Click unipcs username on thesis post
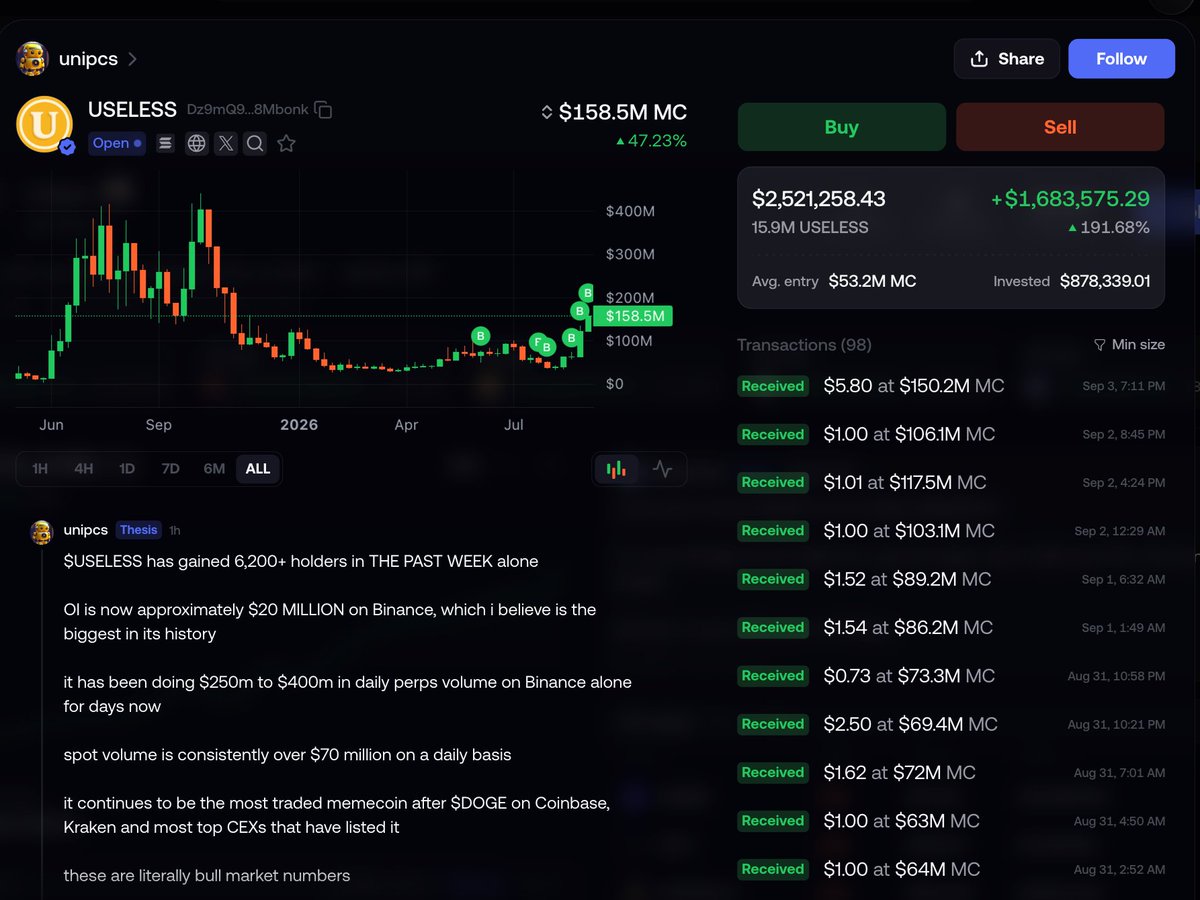The height and width of the screenshot is (900, 1200). (x=85, y=530)
